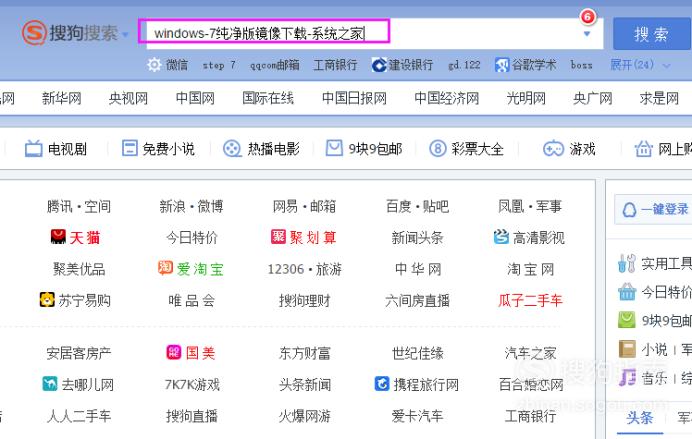Open 中国网 news site link

click(195, 98)
